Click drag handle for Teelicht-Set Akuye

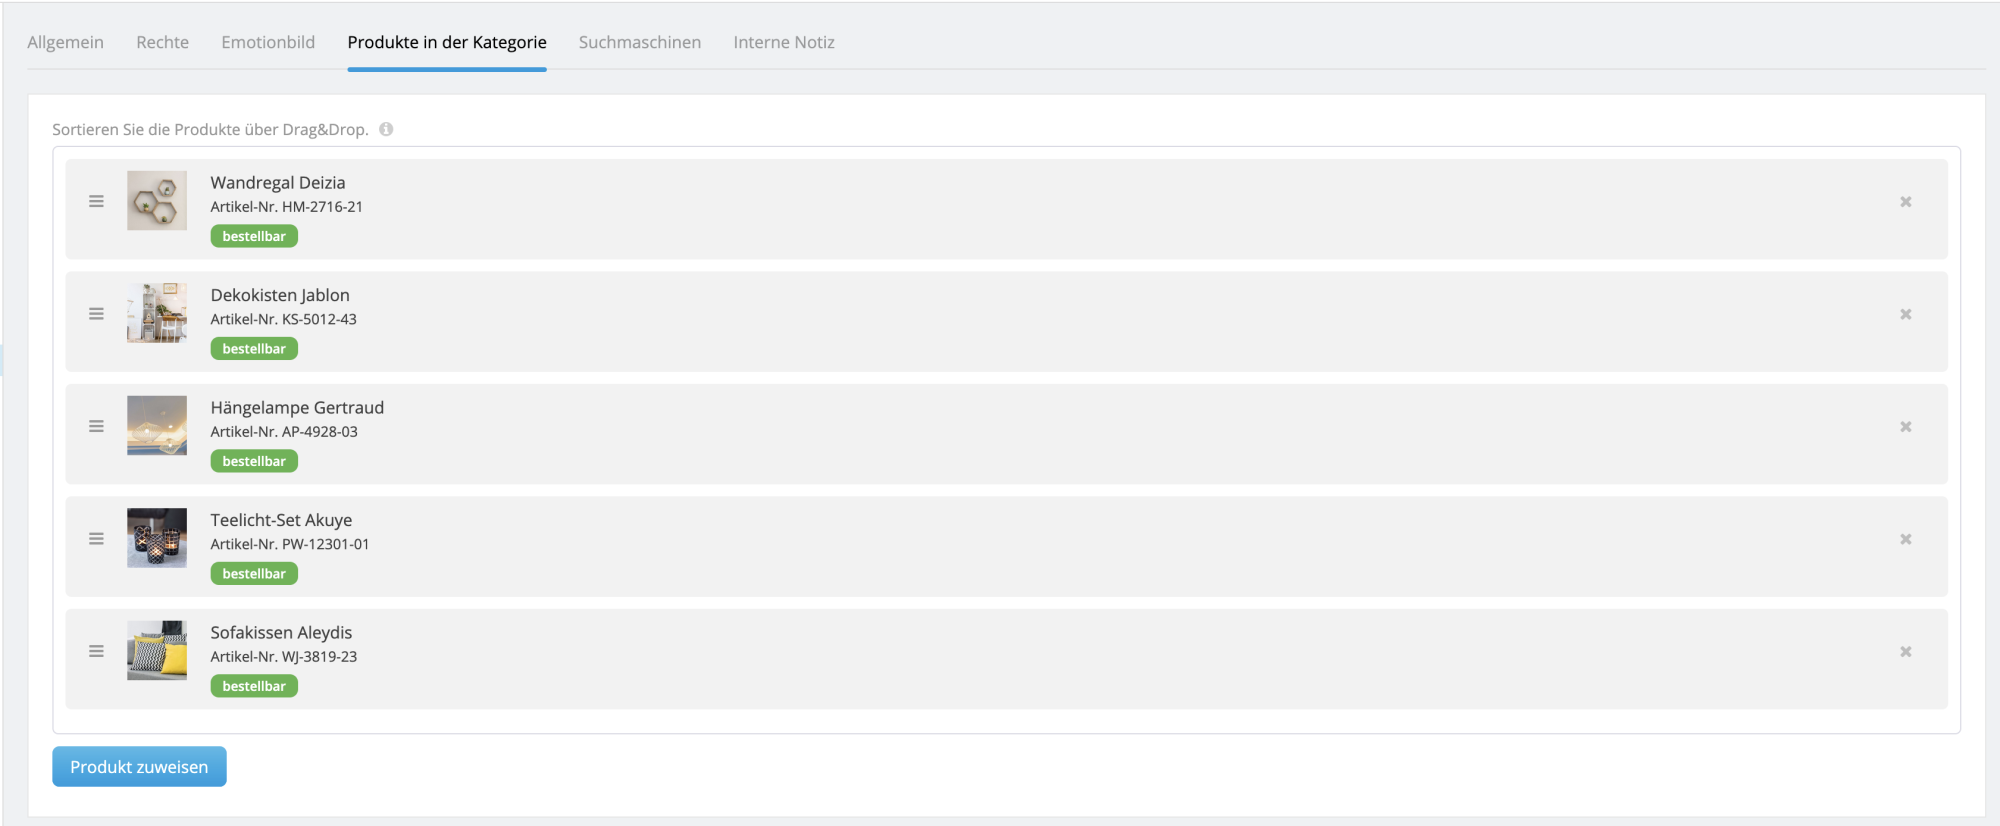pyautogui.click(x=96, y=539)
